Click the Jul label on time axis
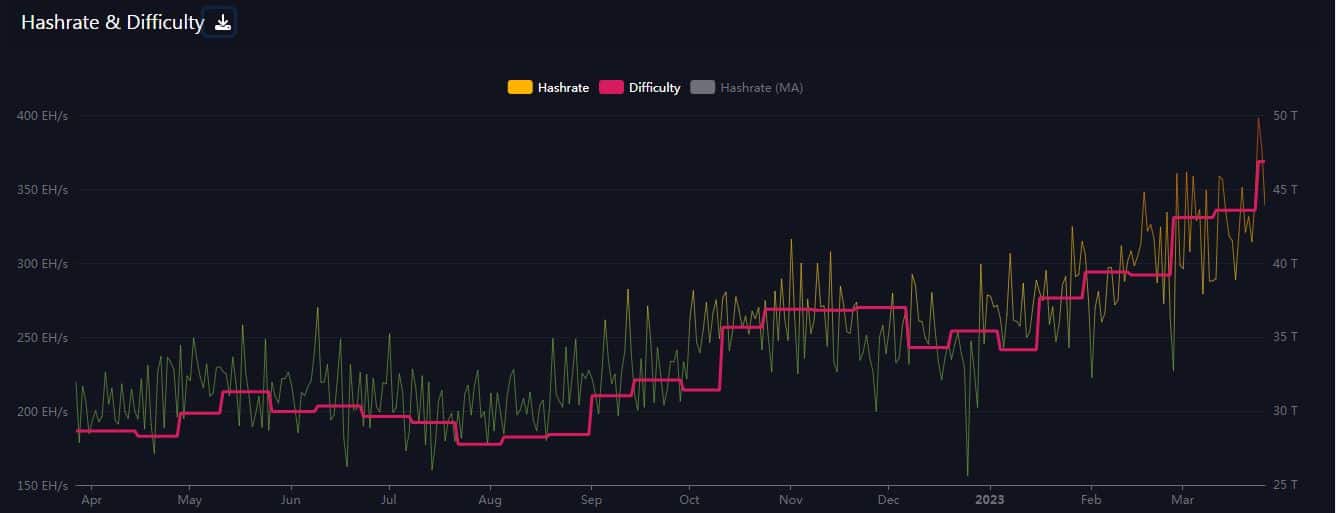Viewport: 1336px width, 513px height. tap(389, 499)
